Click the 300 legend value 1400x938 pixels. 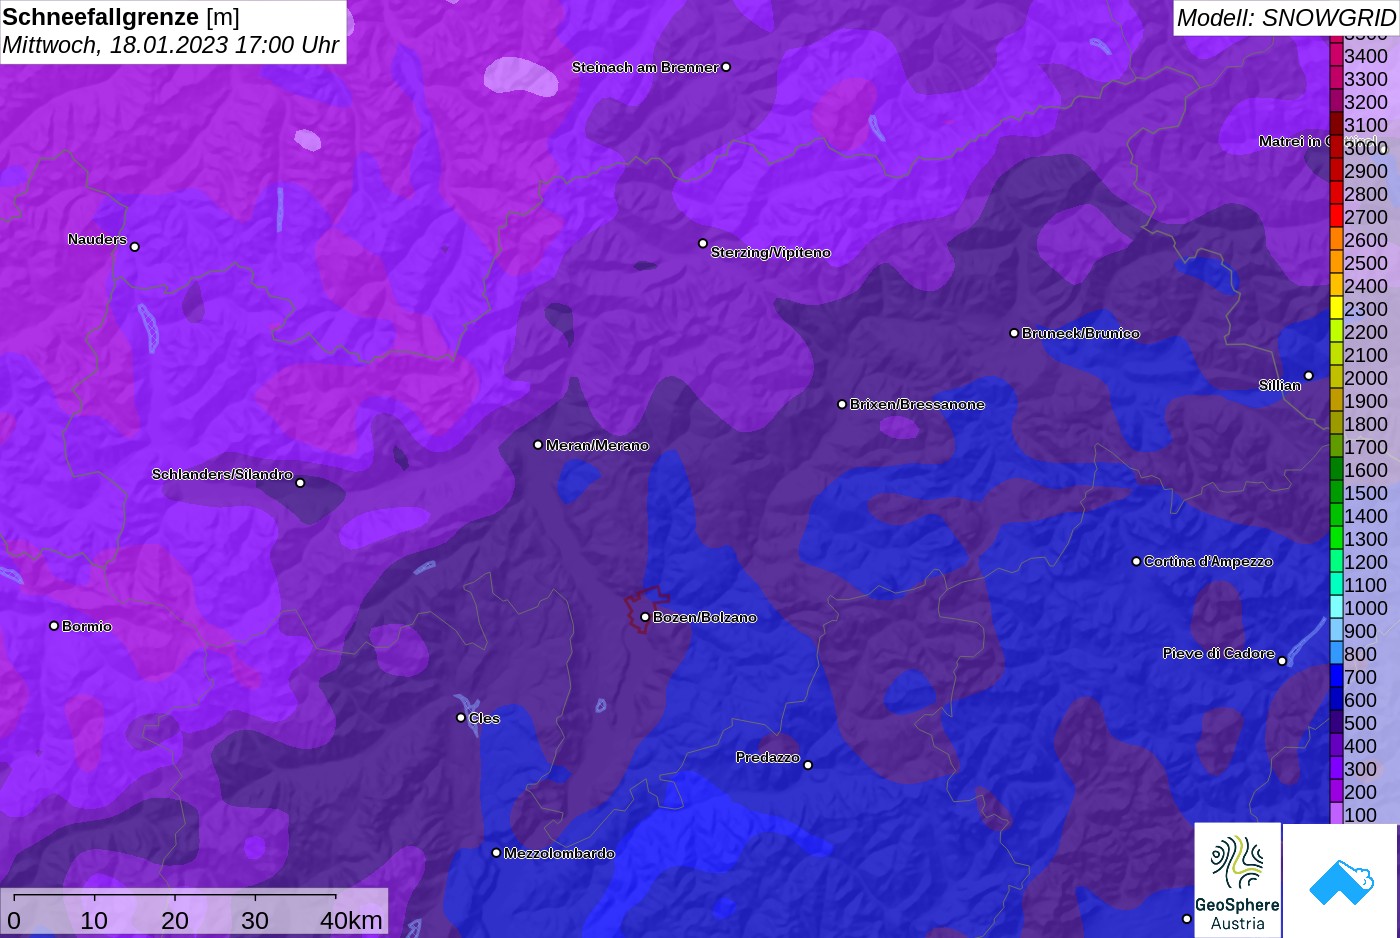click(x=1360, y=769)
